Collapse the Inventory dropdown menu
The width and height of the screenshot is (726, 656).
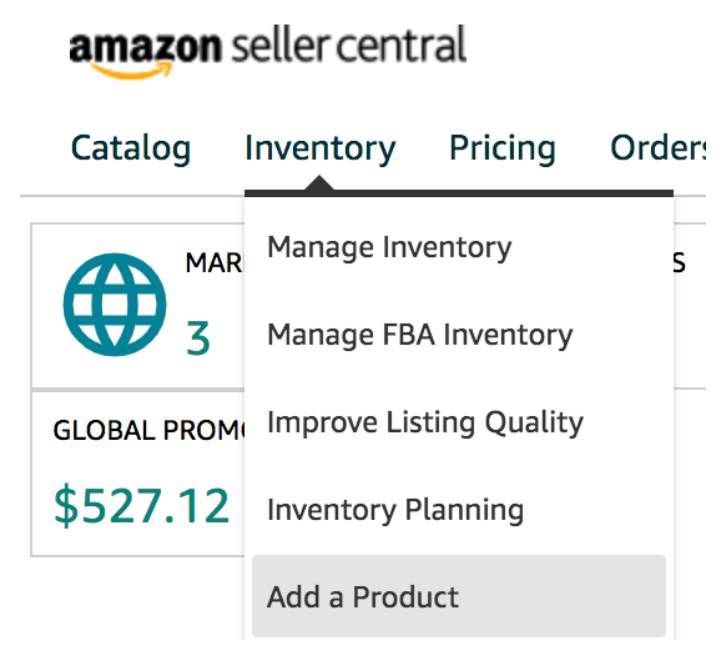(x=320, y=148)
